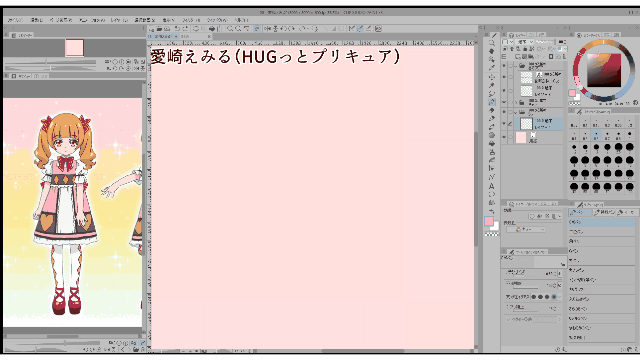Toggle the lock column box of the paper layer
640x360 pixels.
[510, 137]
